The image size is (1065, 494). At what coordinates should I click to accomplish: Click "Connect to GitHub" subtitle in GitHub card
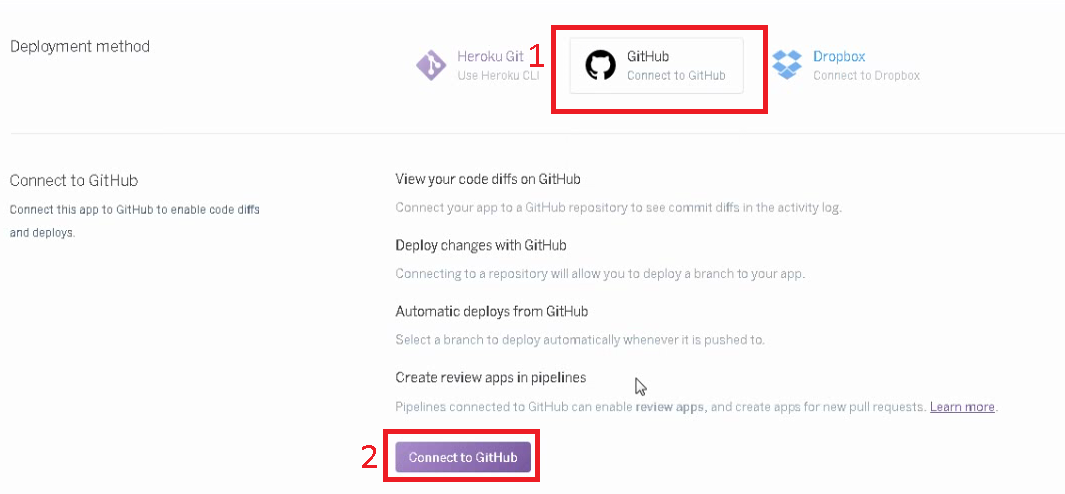point(676,76)
